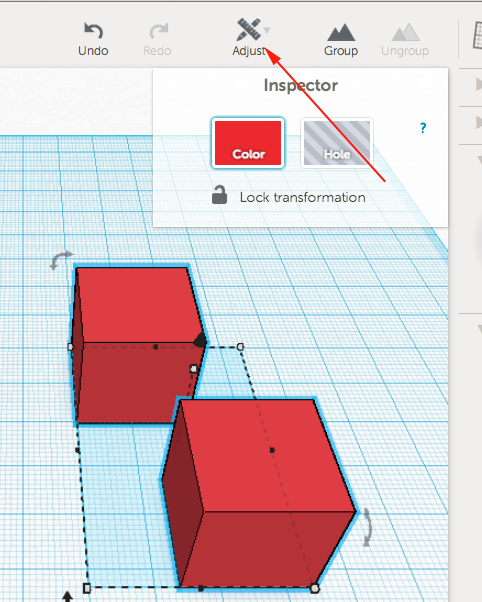Click the Lock transformation label
The width and height of the screenshot is (482, 602).
(x=303, y=197)
